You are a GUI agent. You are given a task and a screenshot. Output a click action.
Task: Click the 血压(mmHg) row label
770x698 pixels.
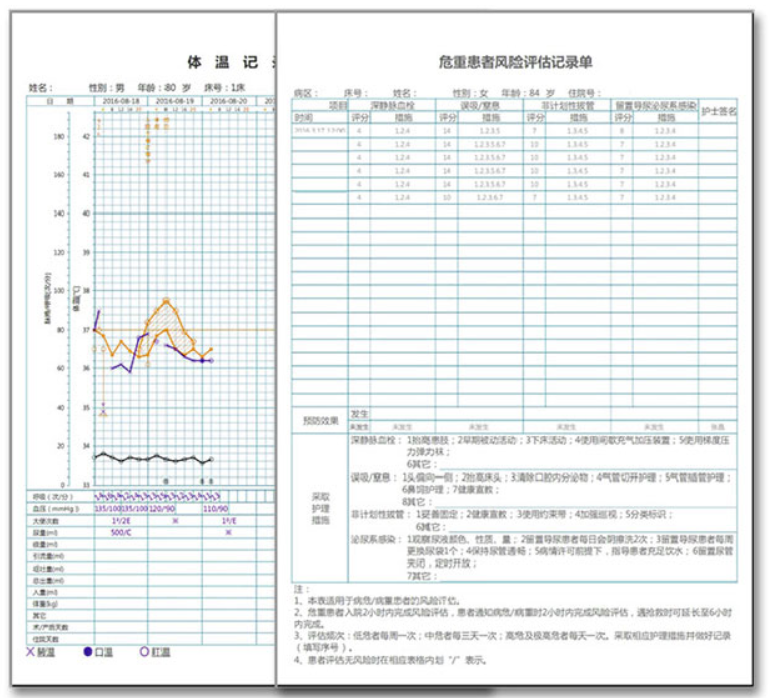(x=55, y=509)
